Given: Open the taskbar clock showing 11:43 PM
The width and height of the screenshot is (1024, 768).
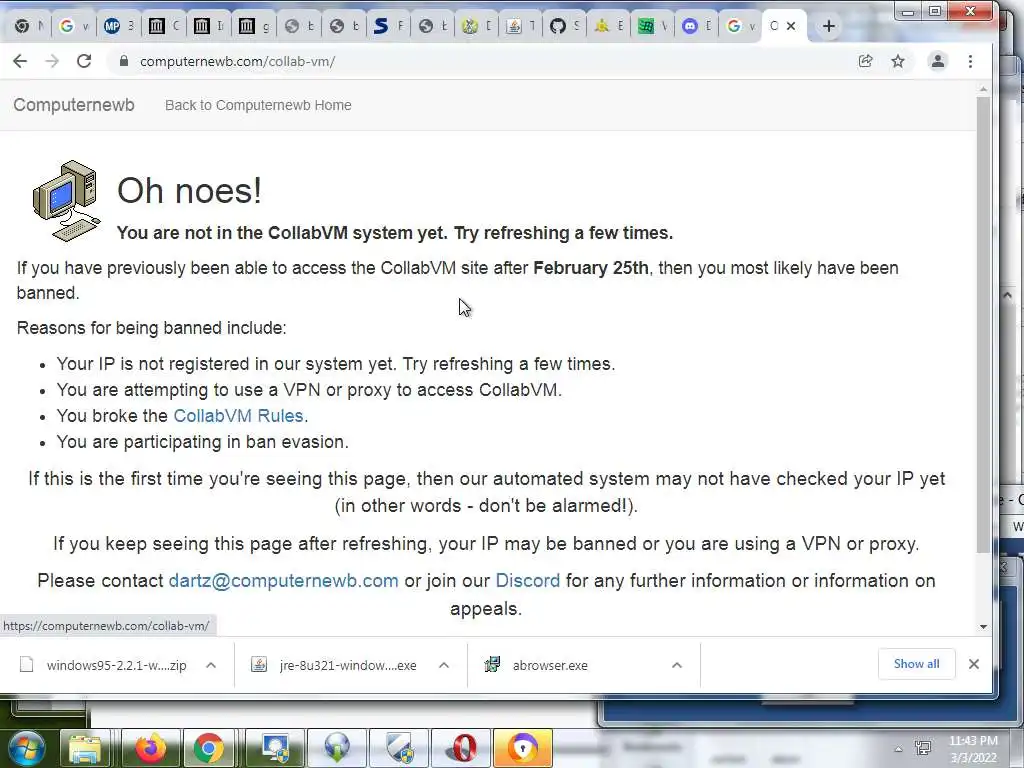Looking at the screenshot, I should coord(973,749).
